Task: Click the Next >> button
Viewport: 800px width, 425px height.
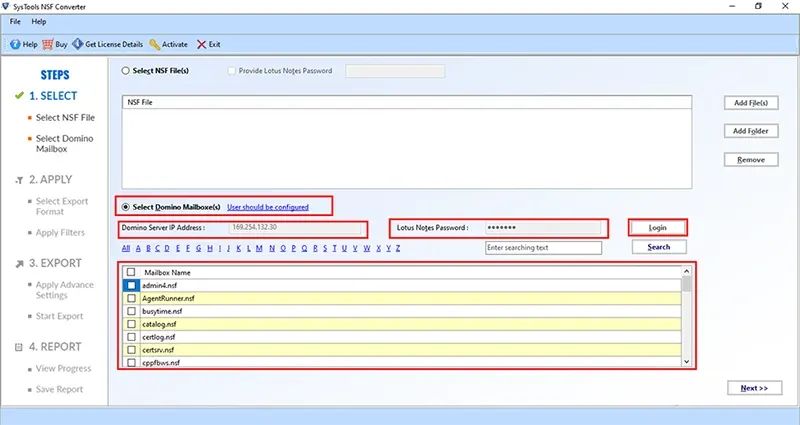Action: [755, 388]
